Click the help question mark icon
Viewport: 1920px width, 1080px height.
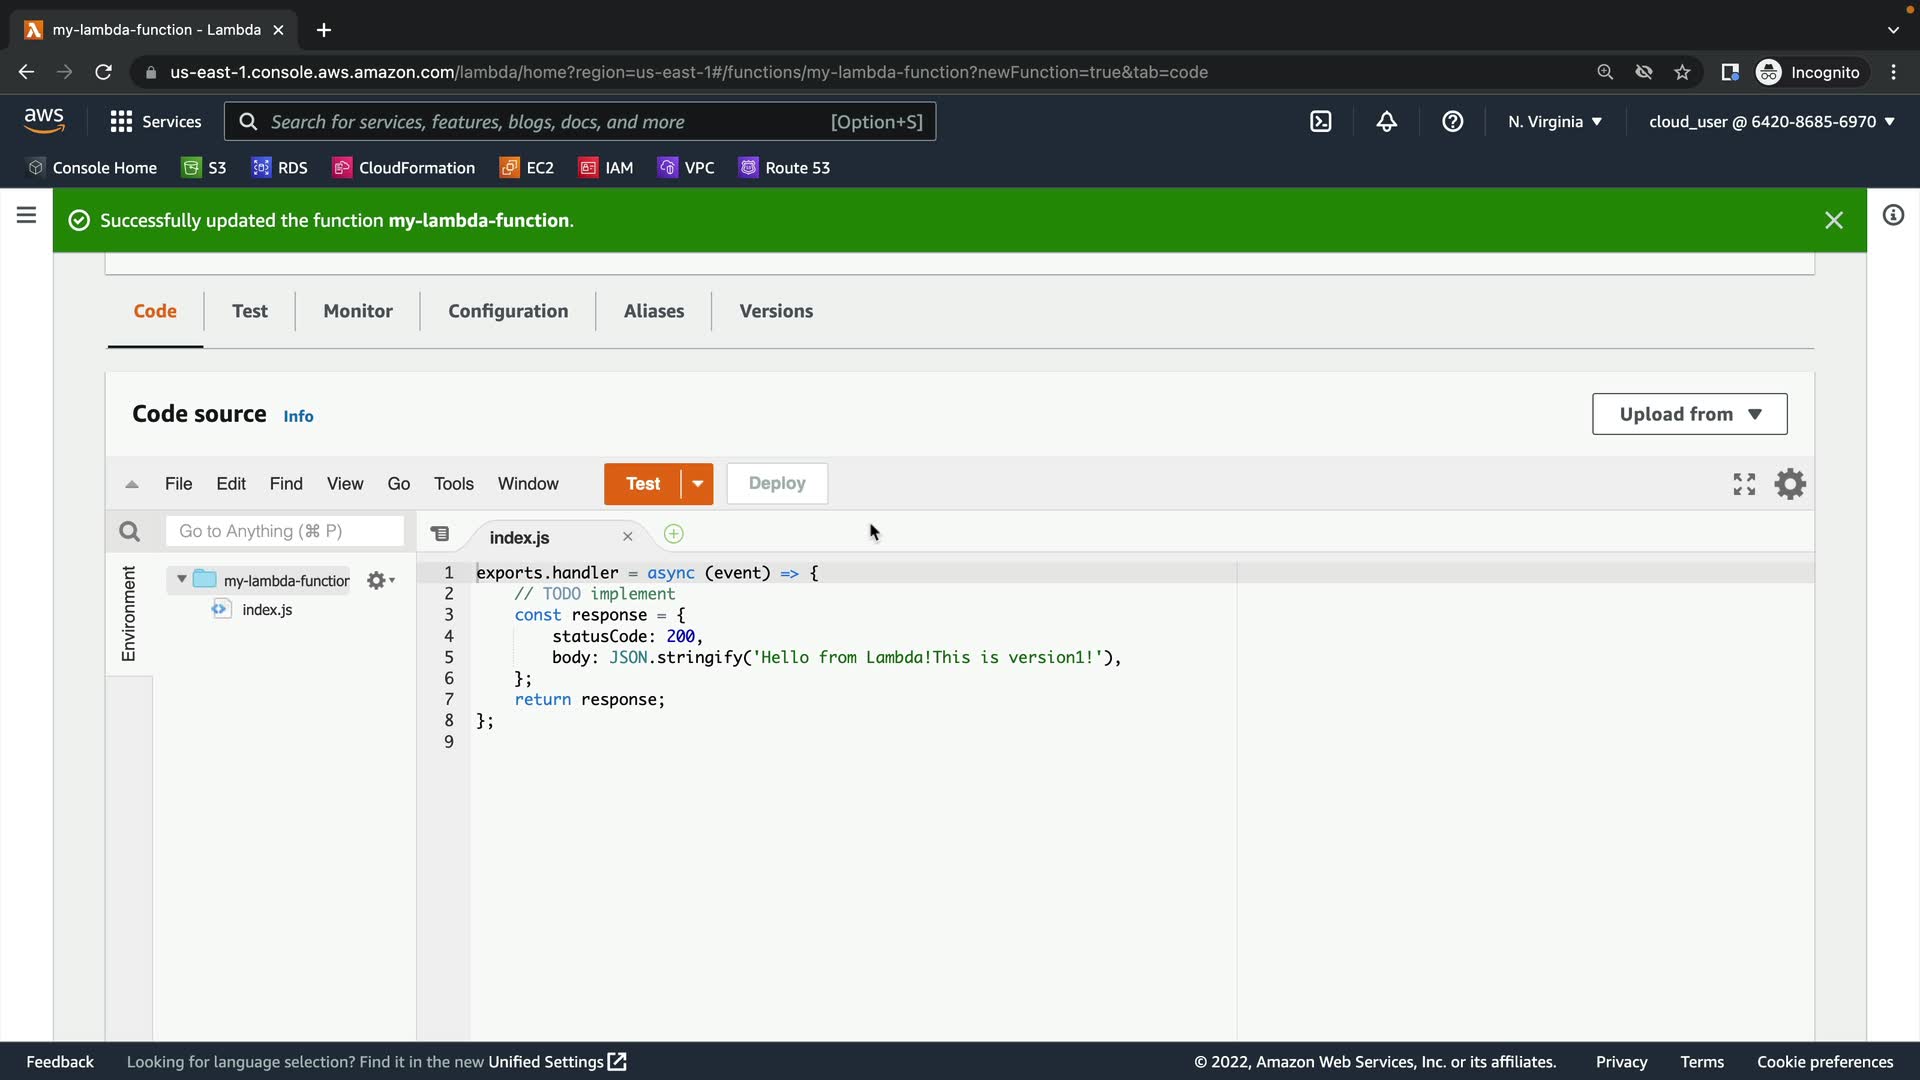click(x=1452, y=122)
